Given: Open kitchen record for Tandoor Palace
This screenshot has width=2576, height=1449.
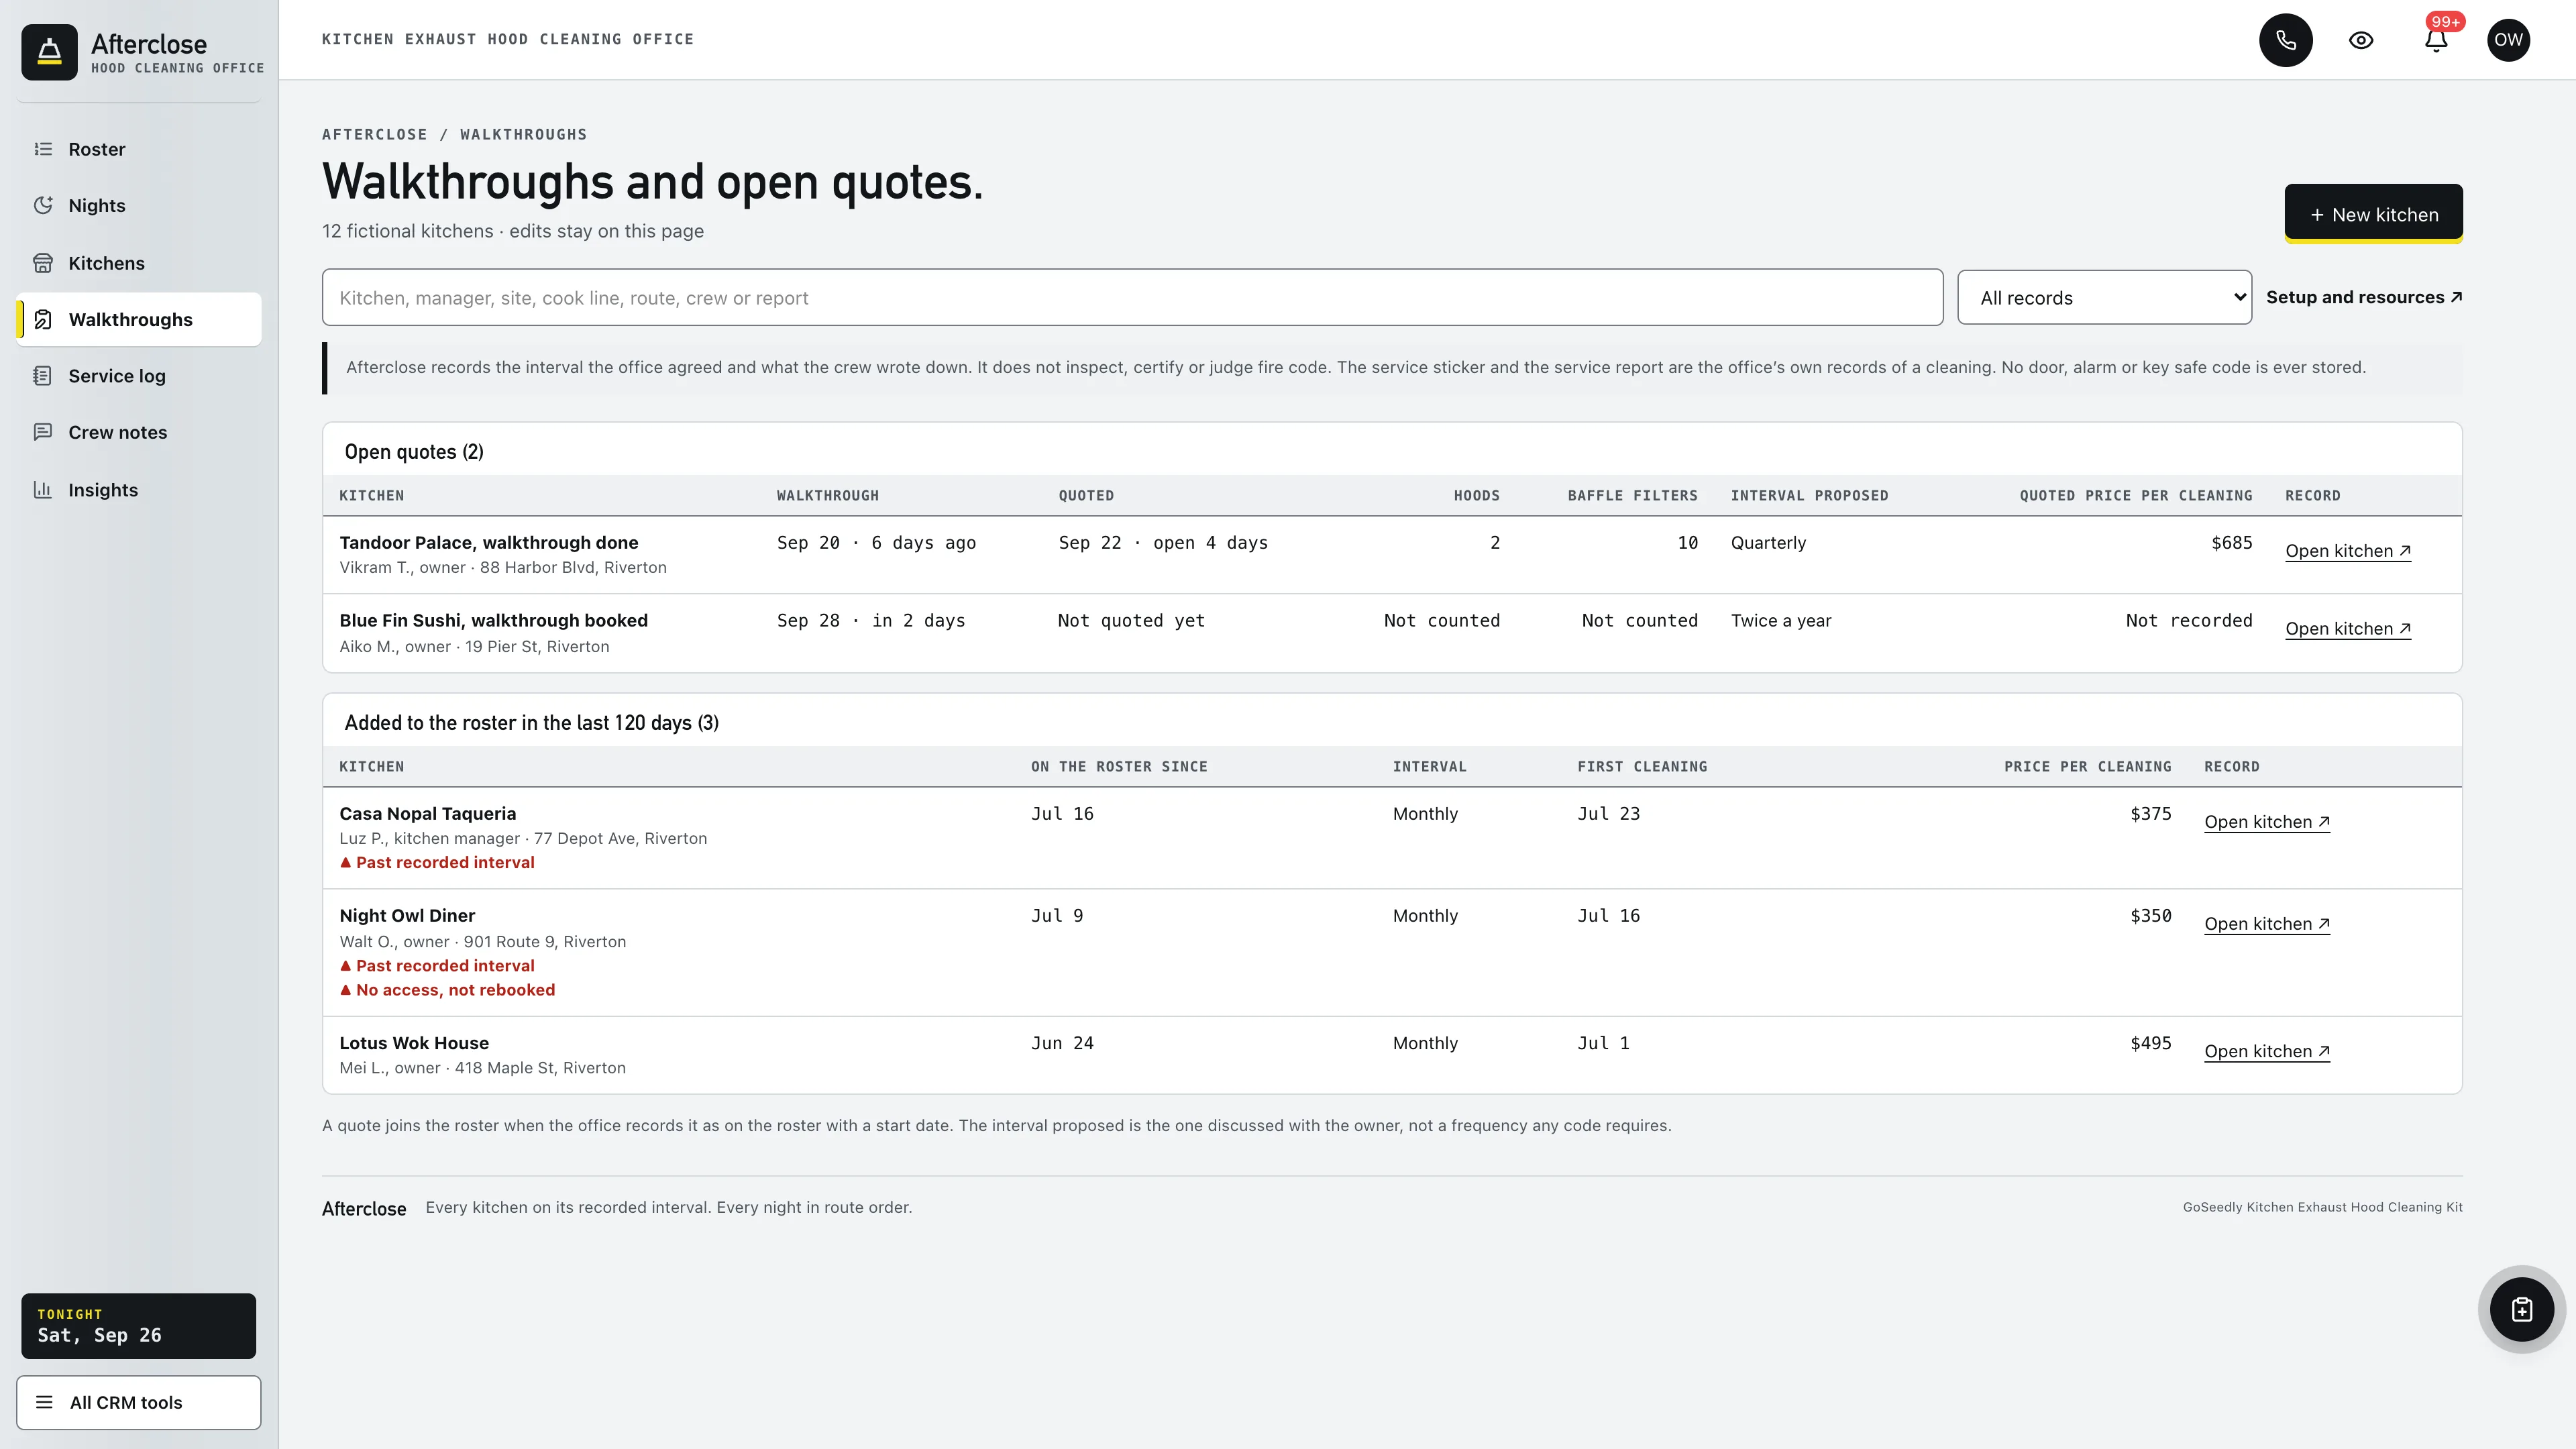Looking at the screenshot, I should (x=2348, y=551).
